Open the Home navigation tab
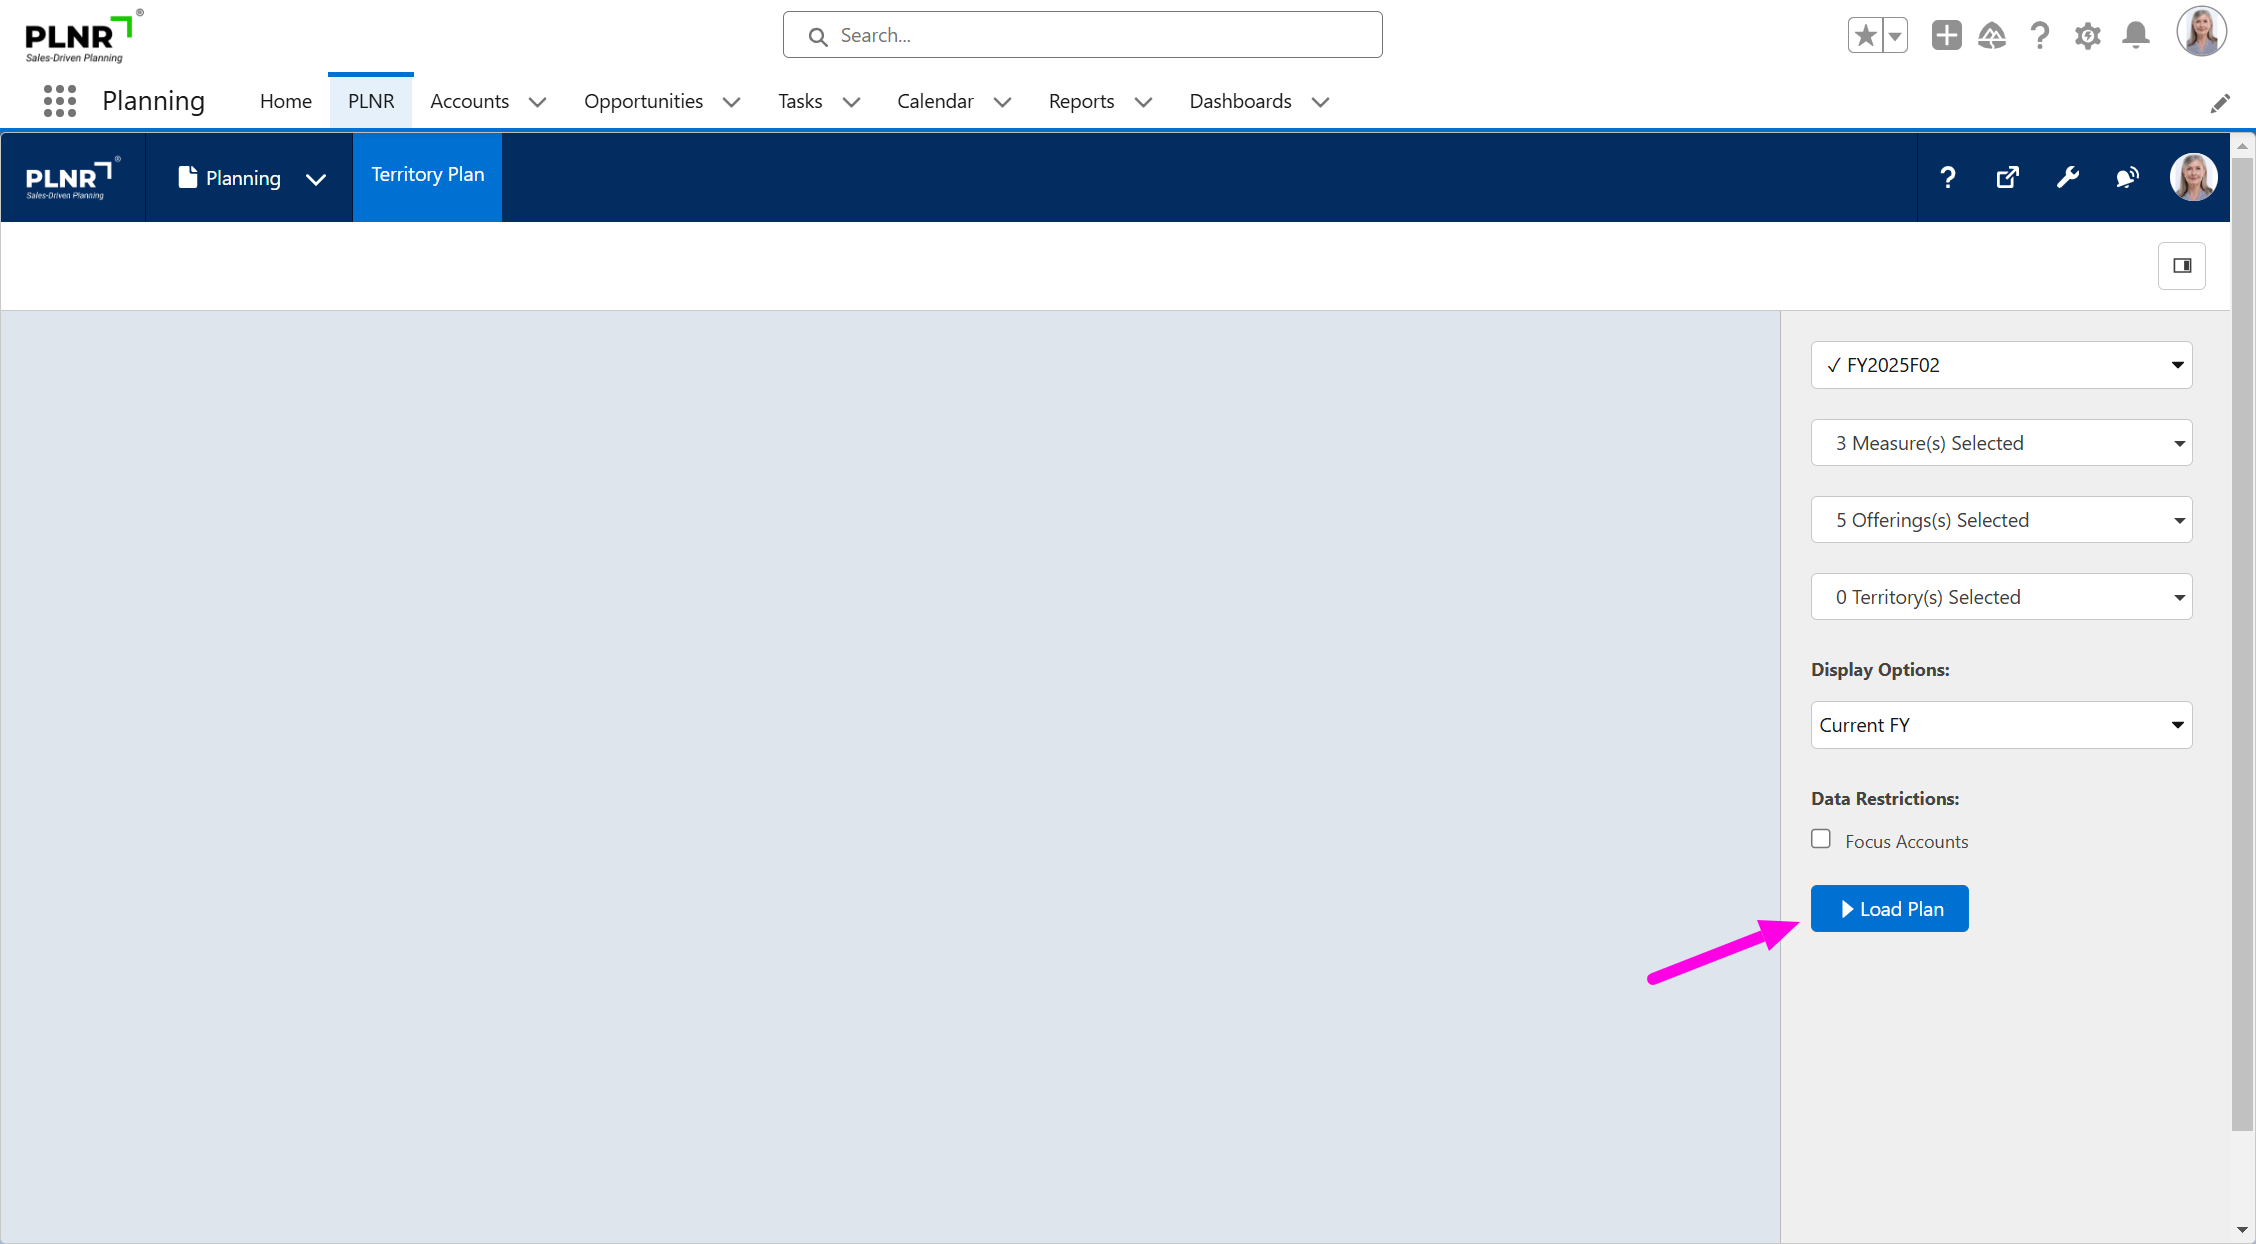Image resolution: width=2256 pixels, height=1244 pixels. pyautogui.click(x=285, y=101)
